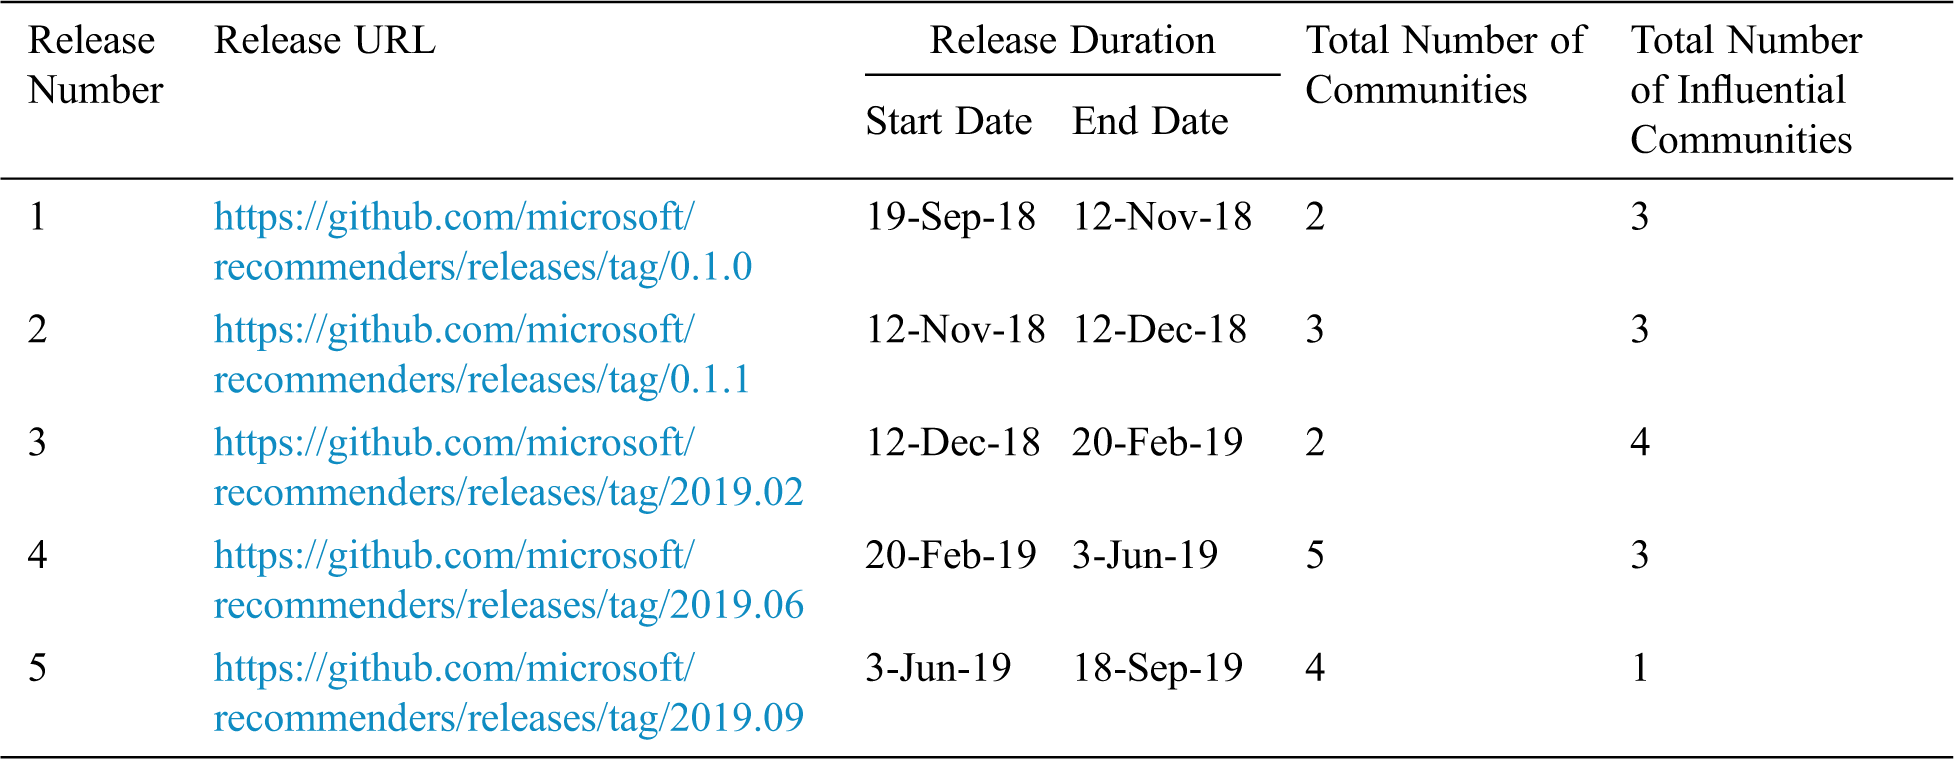Click release 4's end date 3-Jun-19
The width and height of the screenshot is (1954, 759).
tap(1144, 556)
